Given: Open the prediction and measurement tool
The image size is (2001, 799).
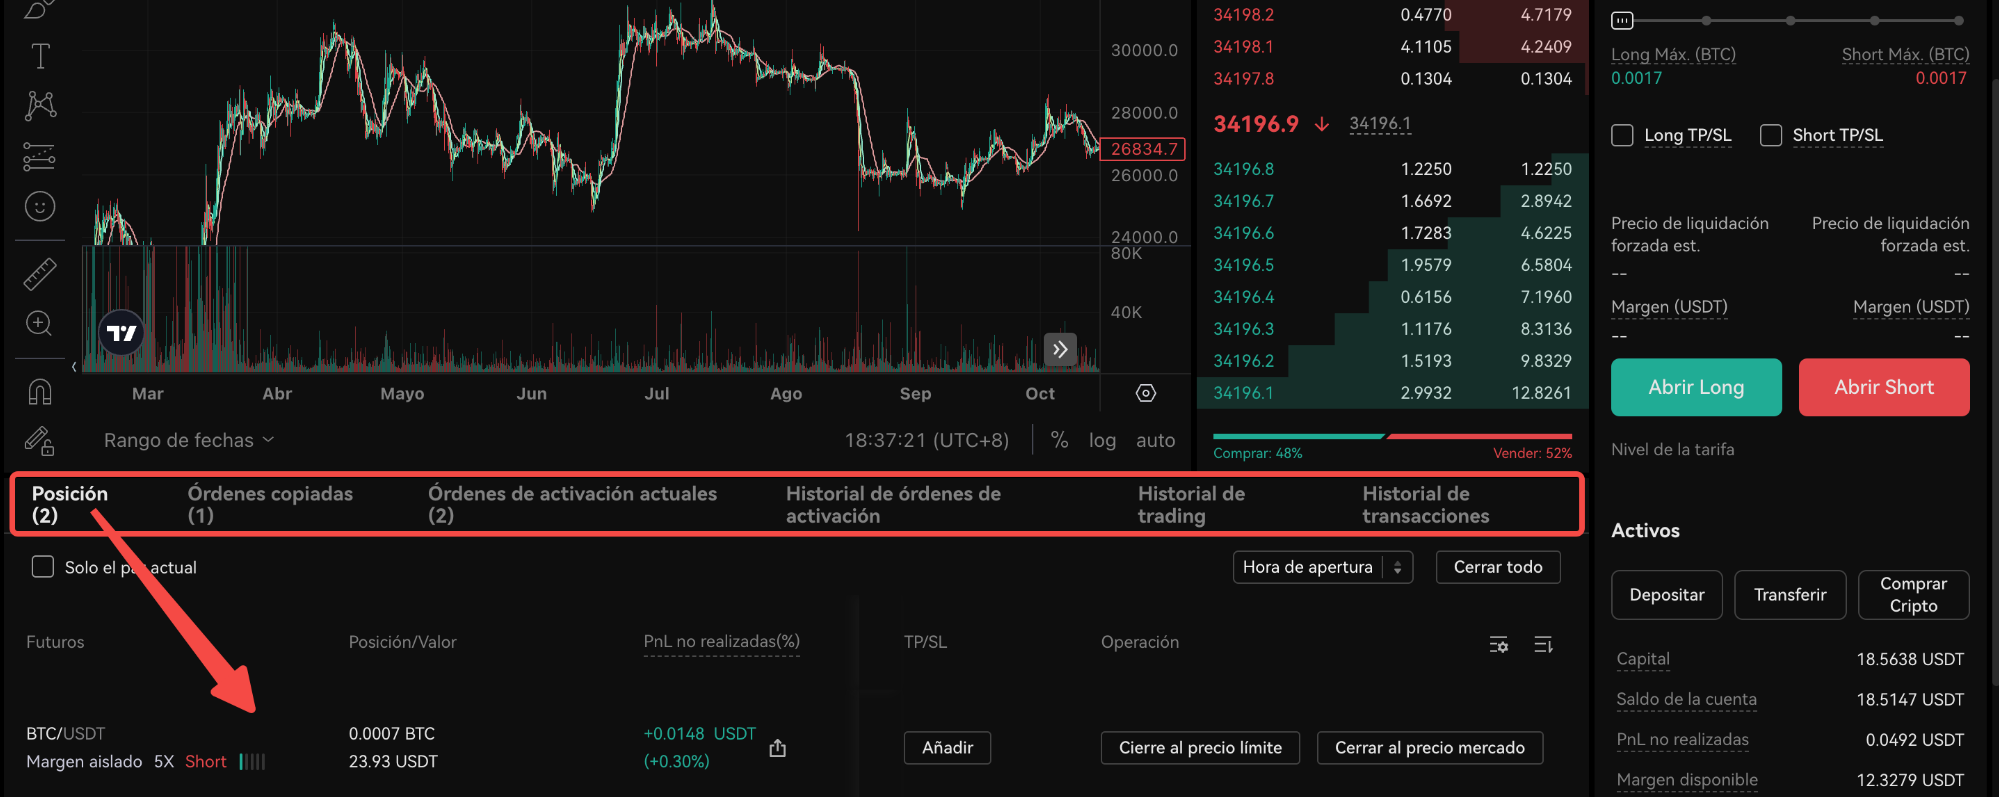Looking at the screenshot, I should pyautogui.click(x=40, y=157).
